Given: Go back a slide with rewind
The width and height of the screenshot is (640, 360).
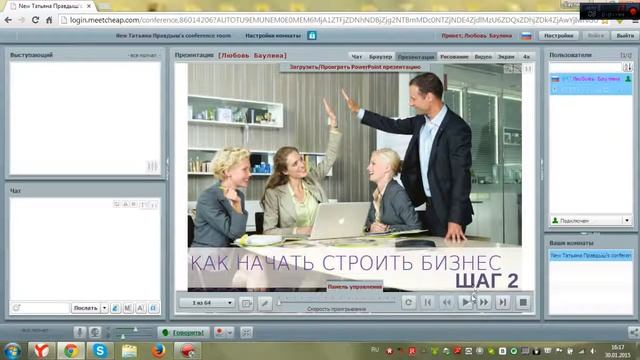Looking at the screenshot, I should click(447, 302).
